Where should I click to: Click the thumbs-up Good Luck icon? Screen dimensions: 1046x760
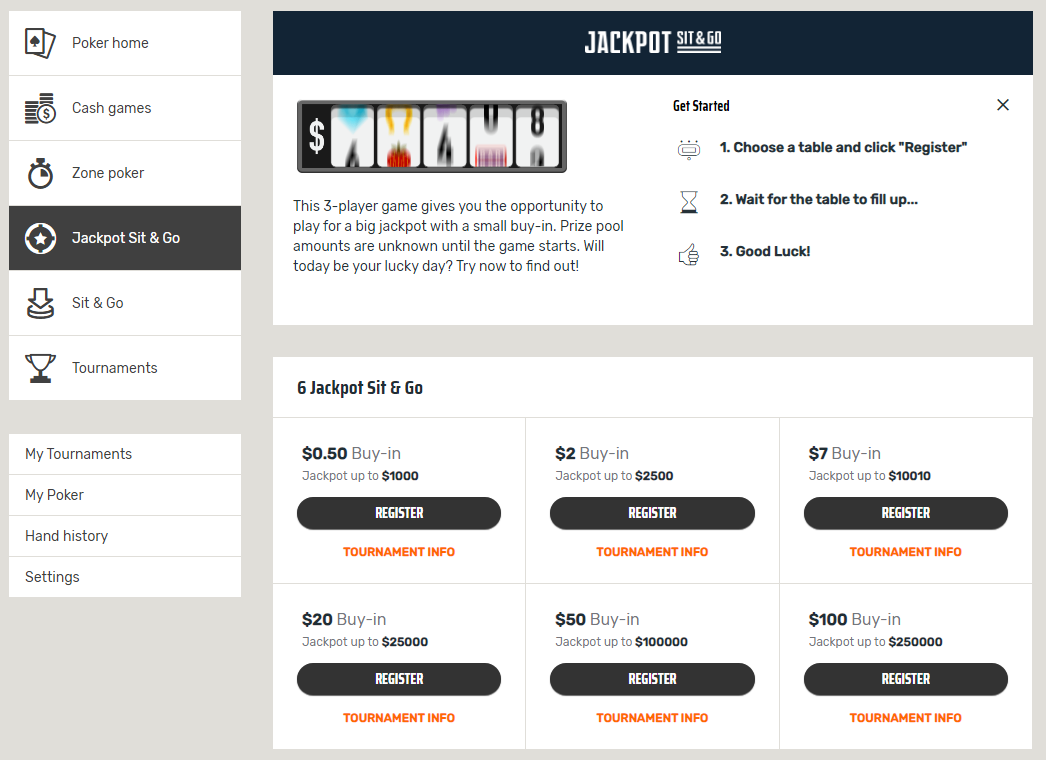[689, 255]
